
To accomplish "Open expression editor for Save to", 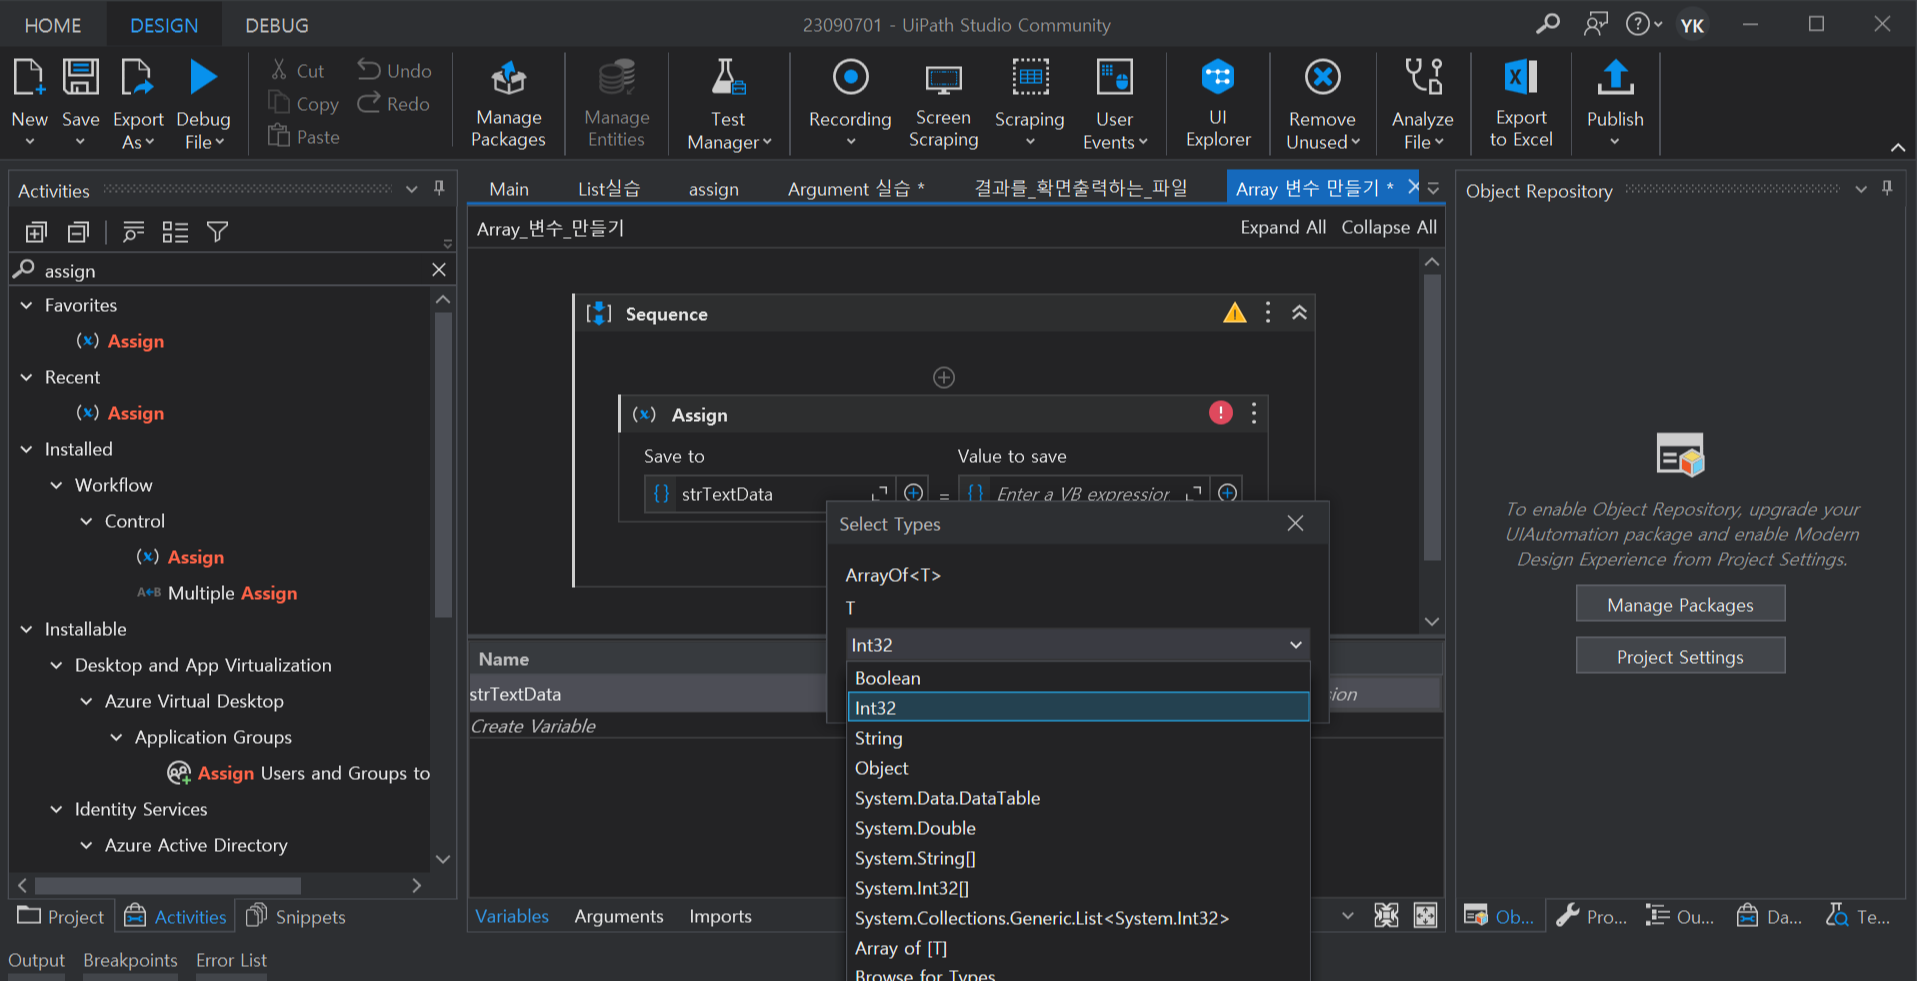I will 880,493.
